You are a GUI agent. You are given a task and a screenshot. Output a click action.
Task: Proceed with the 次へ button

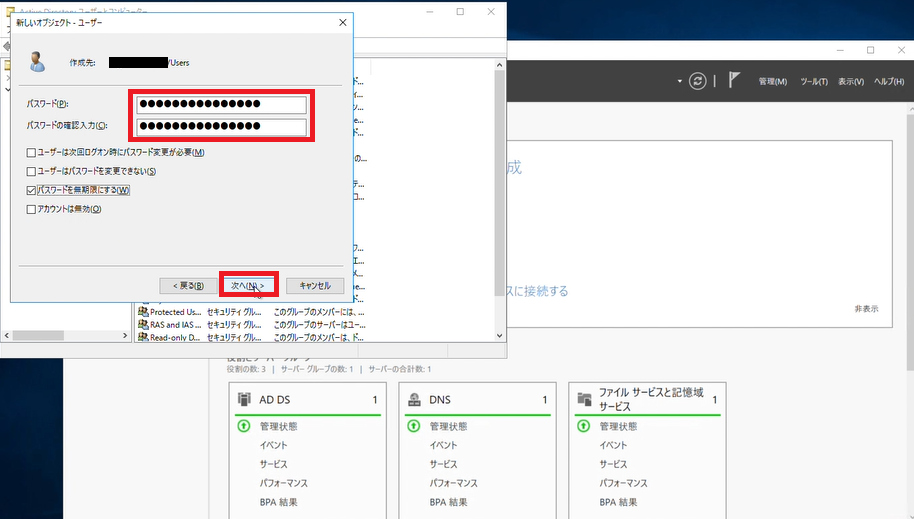[248, 286]
